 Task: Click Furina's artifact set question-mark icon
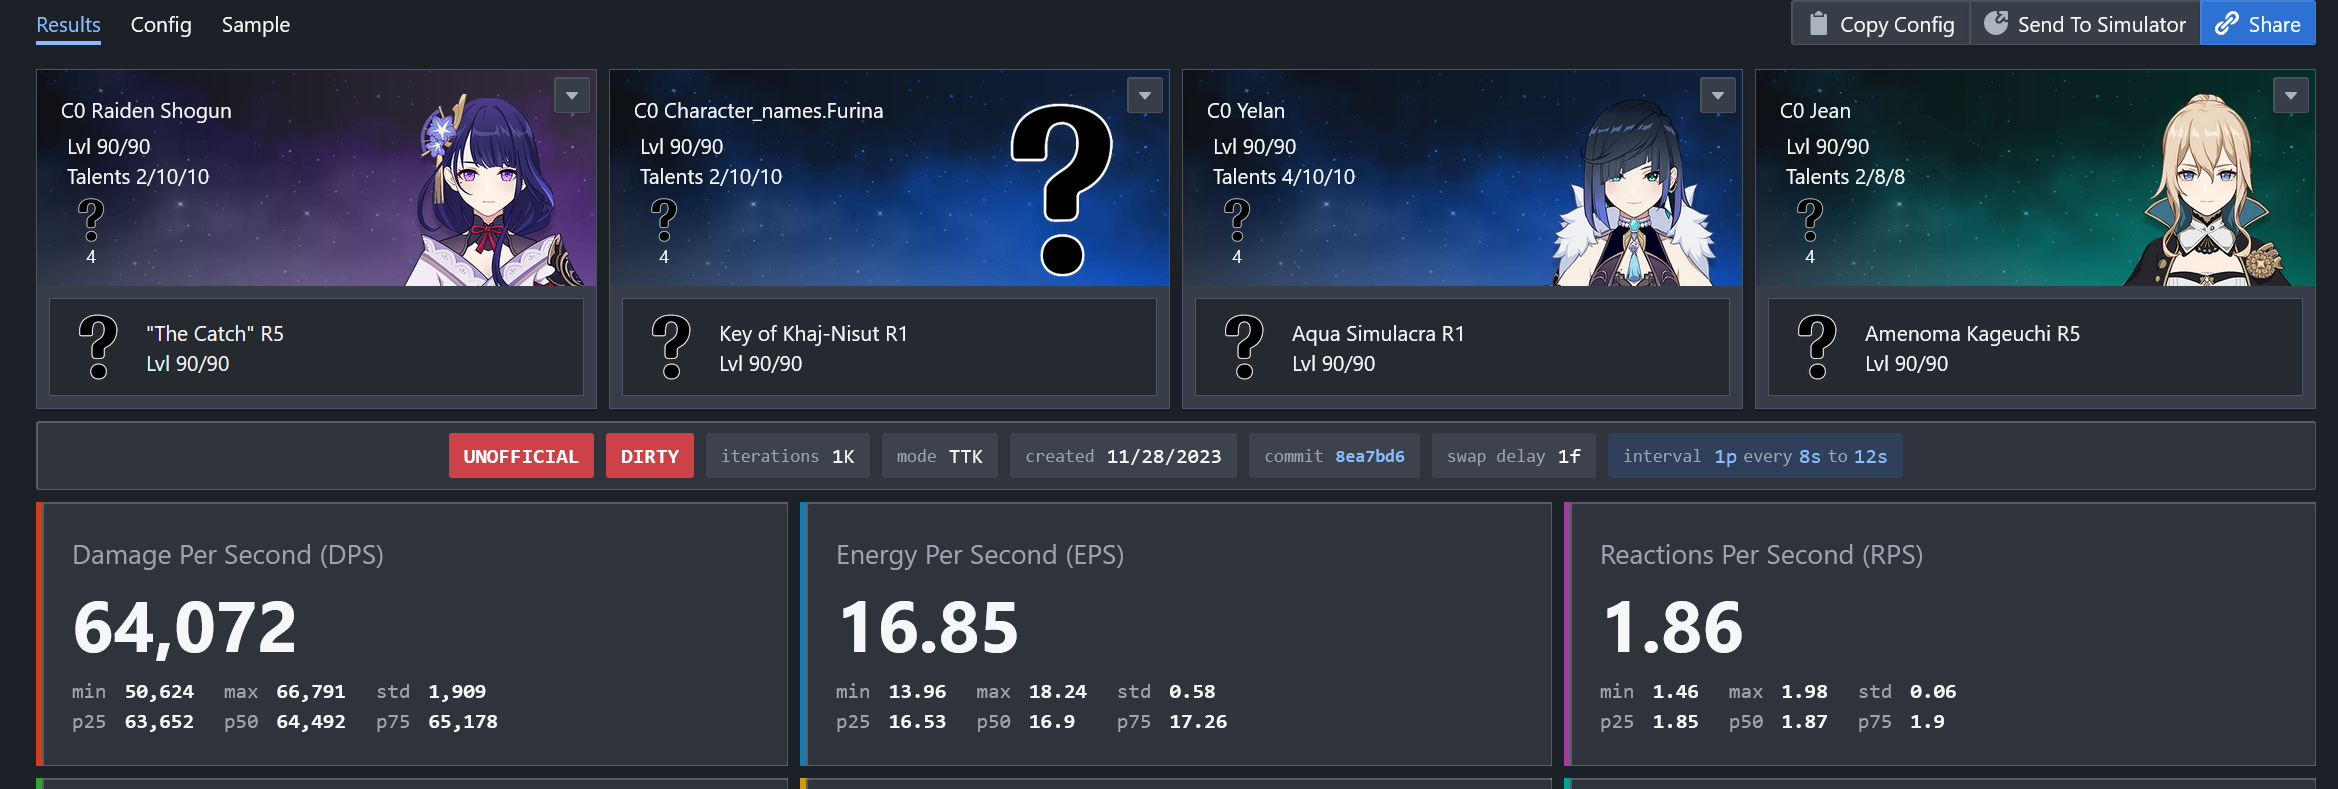click(664, 220)
